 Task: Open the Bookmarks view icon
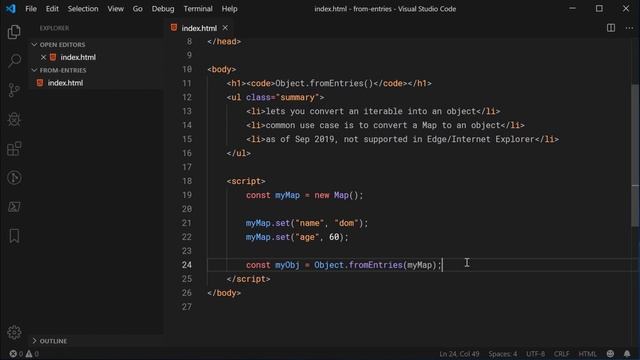pos(14,236)
